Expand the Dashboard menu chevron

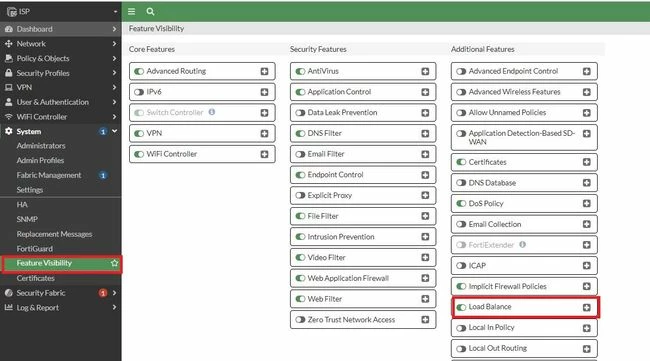point(114,29)
